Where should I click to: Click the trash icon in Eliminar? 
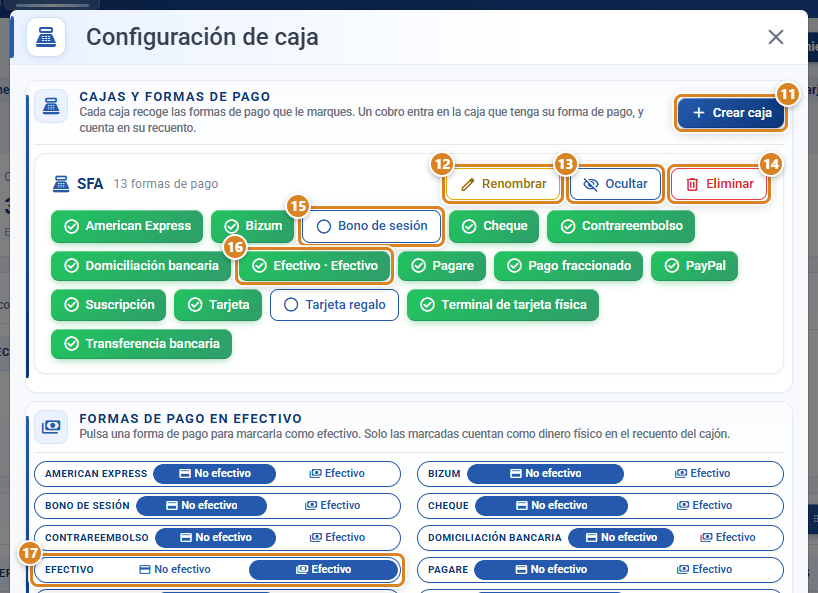click(692, 184)
